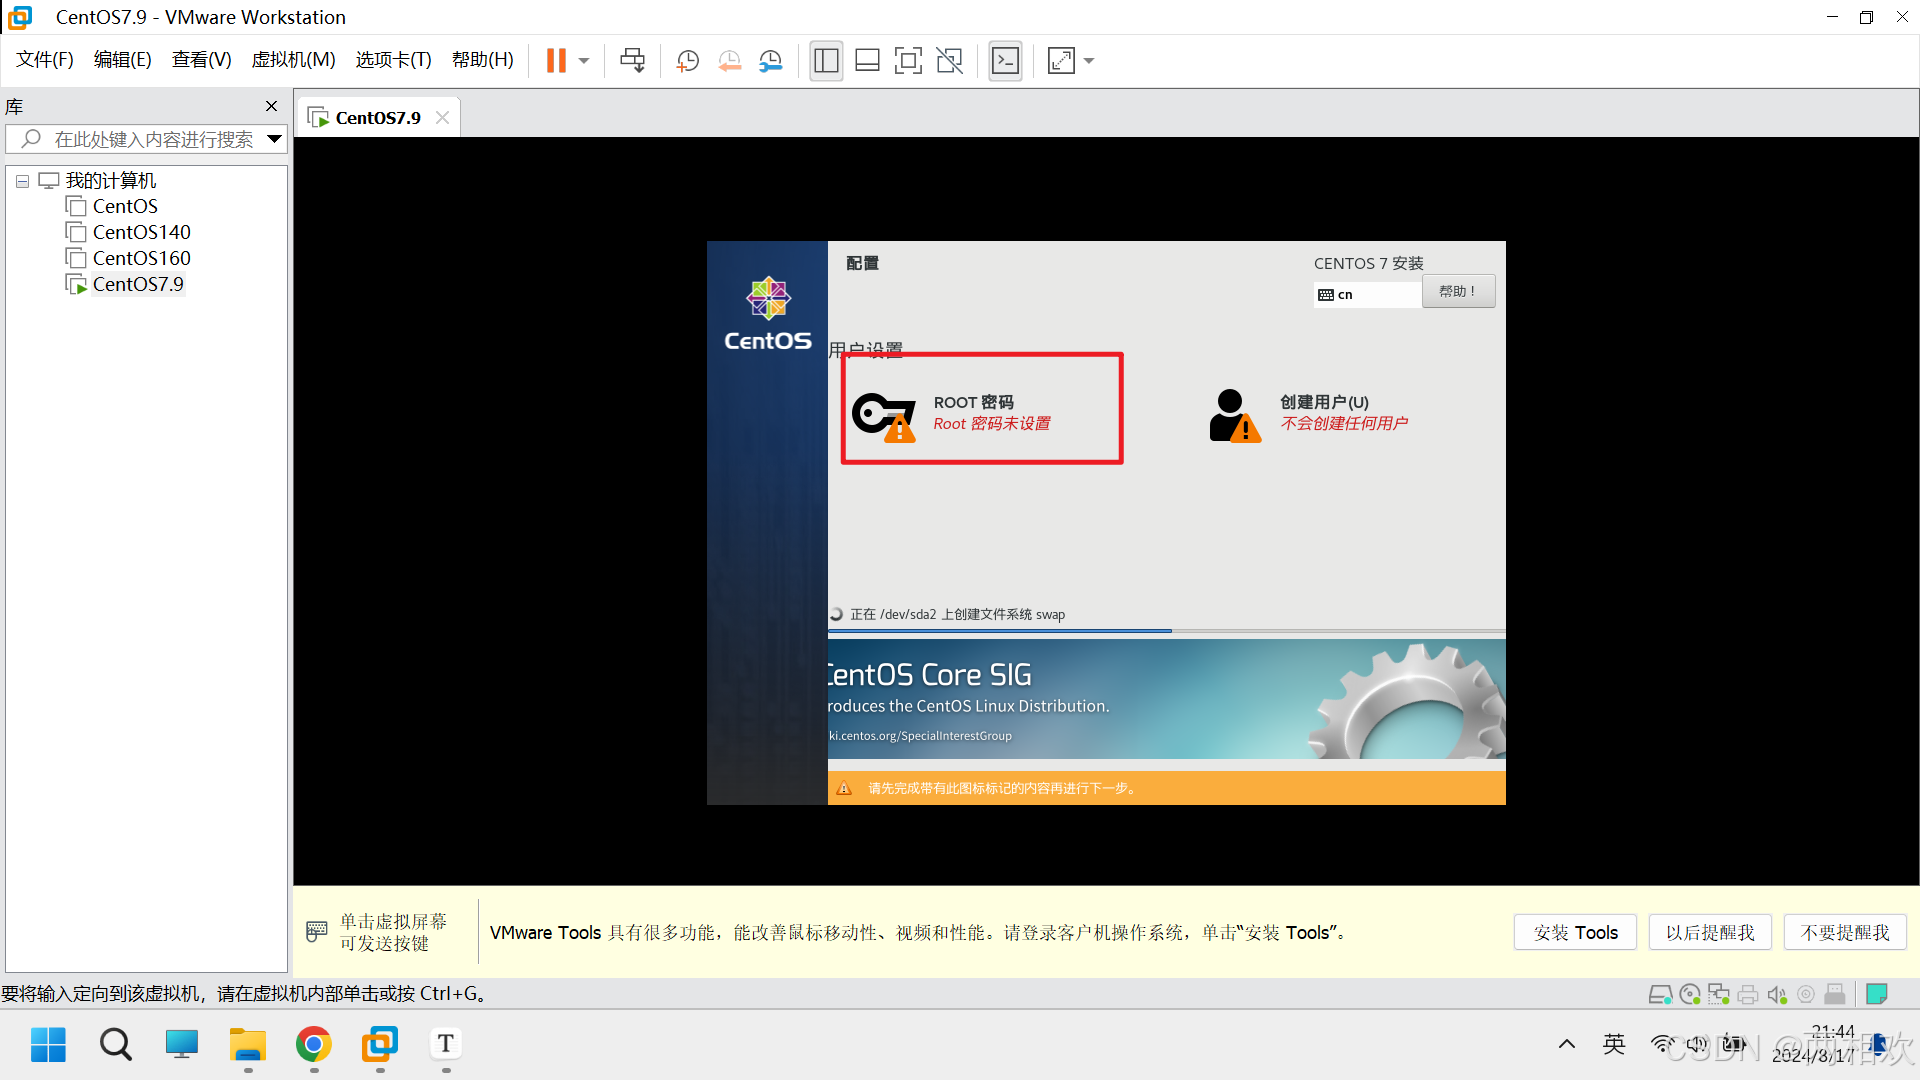Screen dimensions: 1920x1080
Task: Collapse the 我的计算机 tree node
Action: tap(22, 181)
